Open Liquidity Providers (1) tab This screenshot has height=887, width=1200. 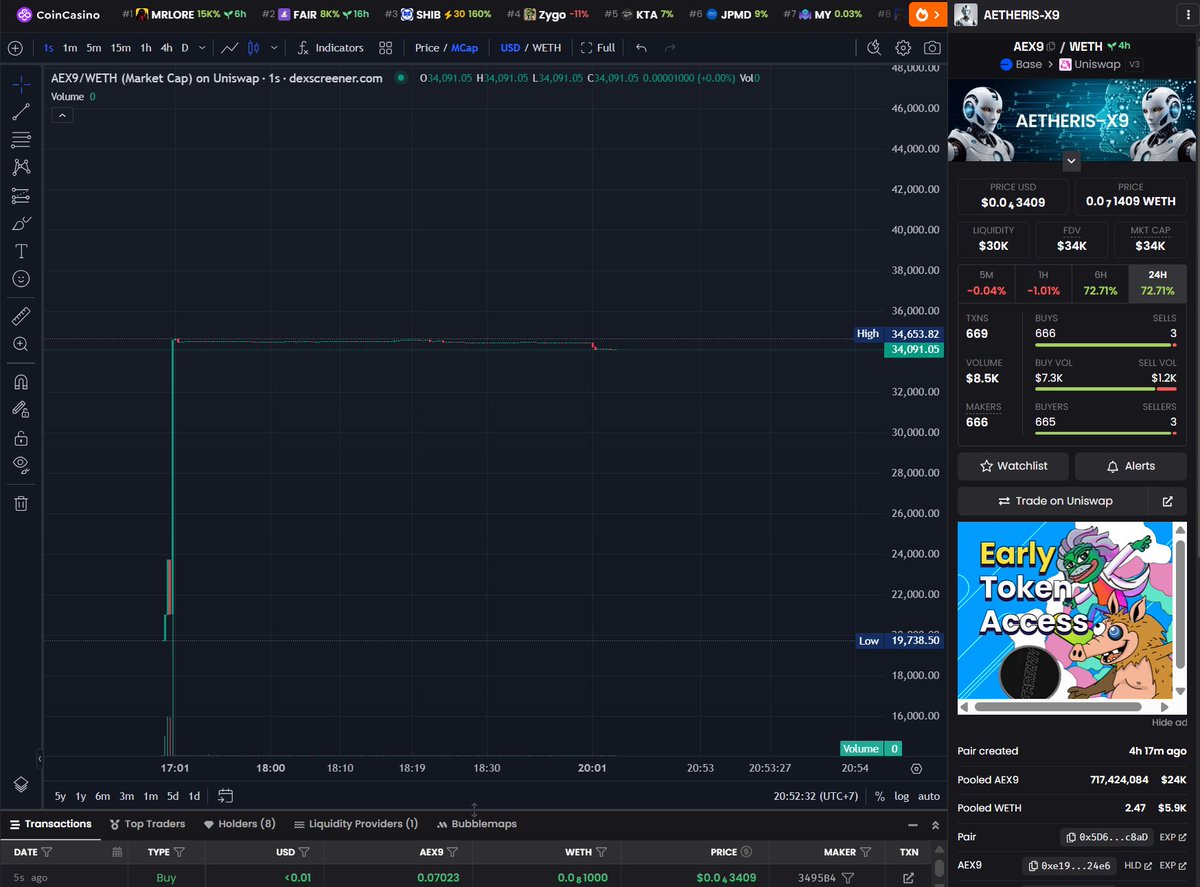pos(356,824)
